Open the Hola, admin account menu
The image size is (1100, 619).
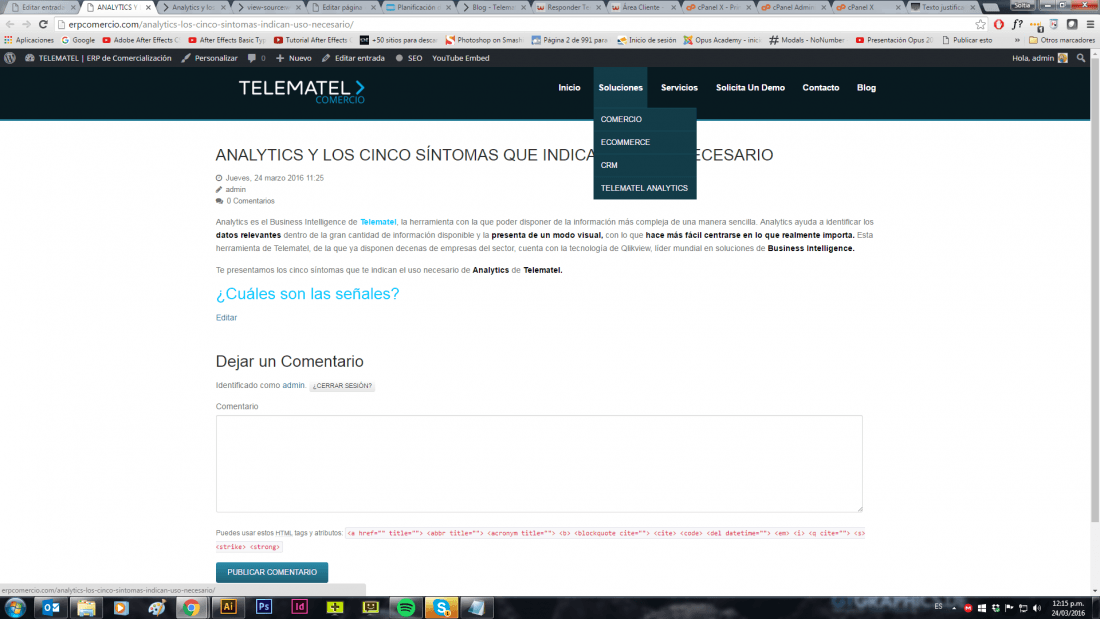click(x=1040, y=58)
